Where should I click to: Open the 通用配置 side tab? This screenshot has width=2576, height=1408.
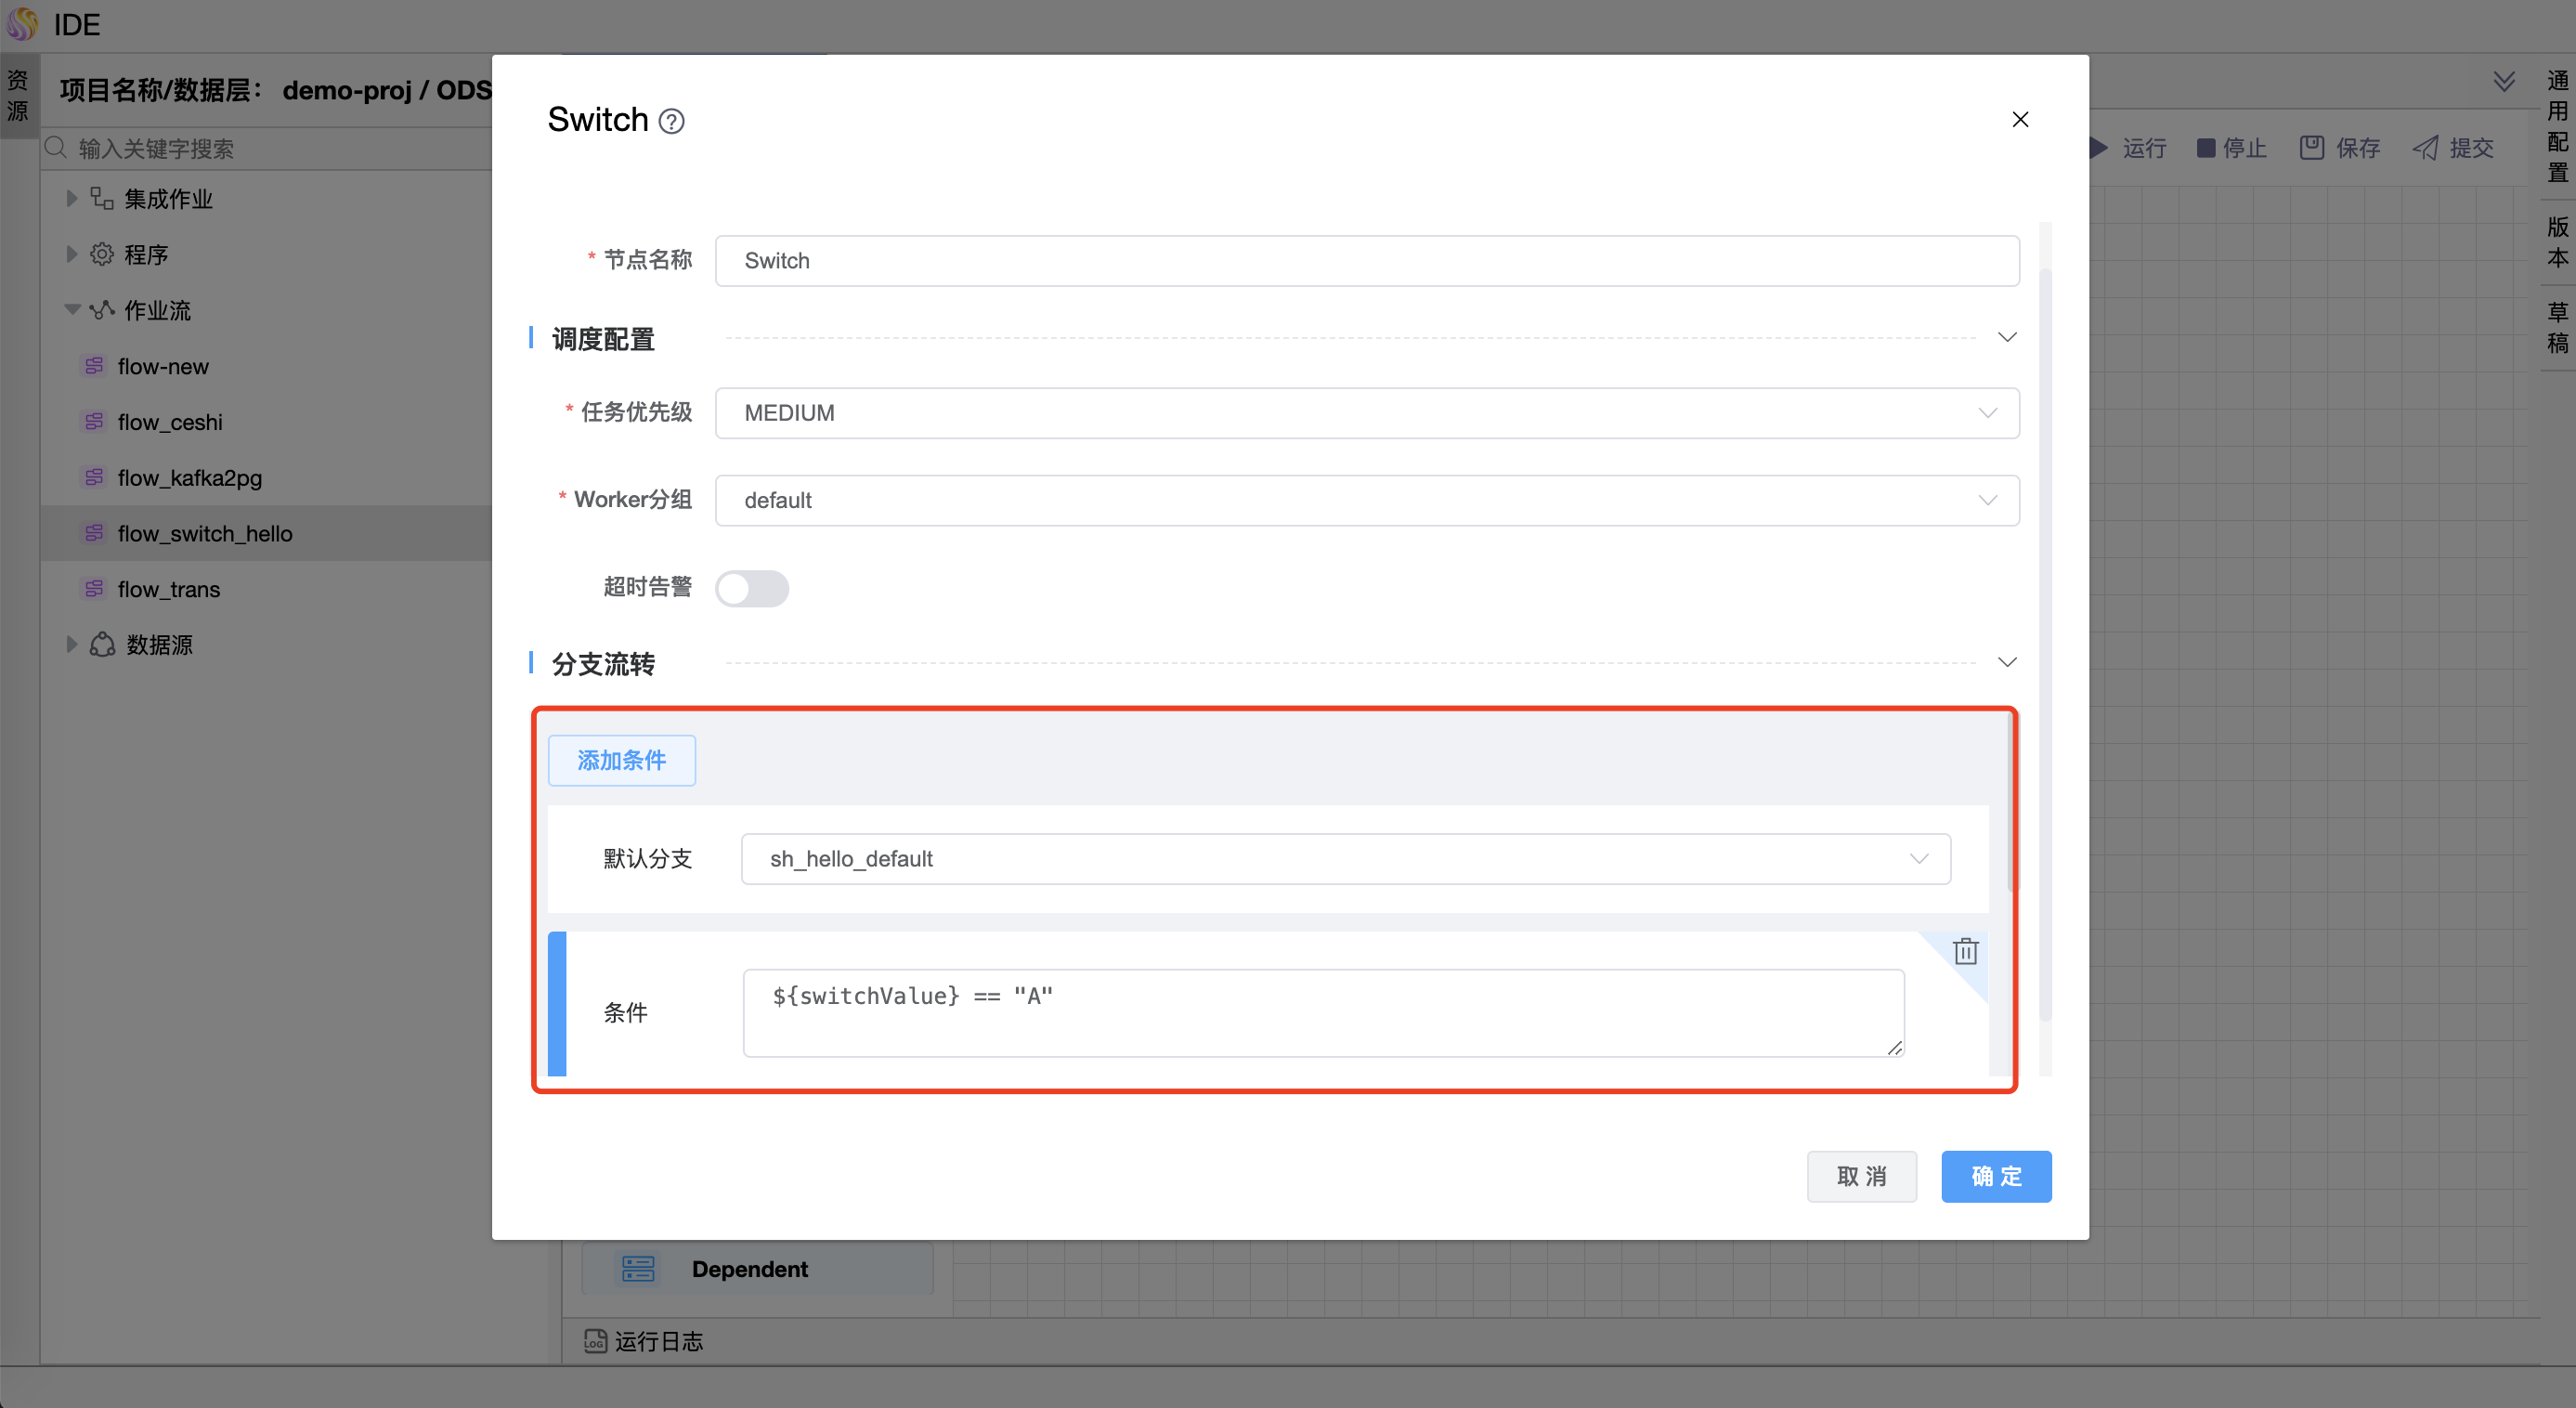[2557, 126]
